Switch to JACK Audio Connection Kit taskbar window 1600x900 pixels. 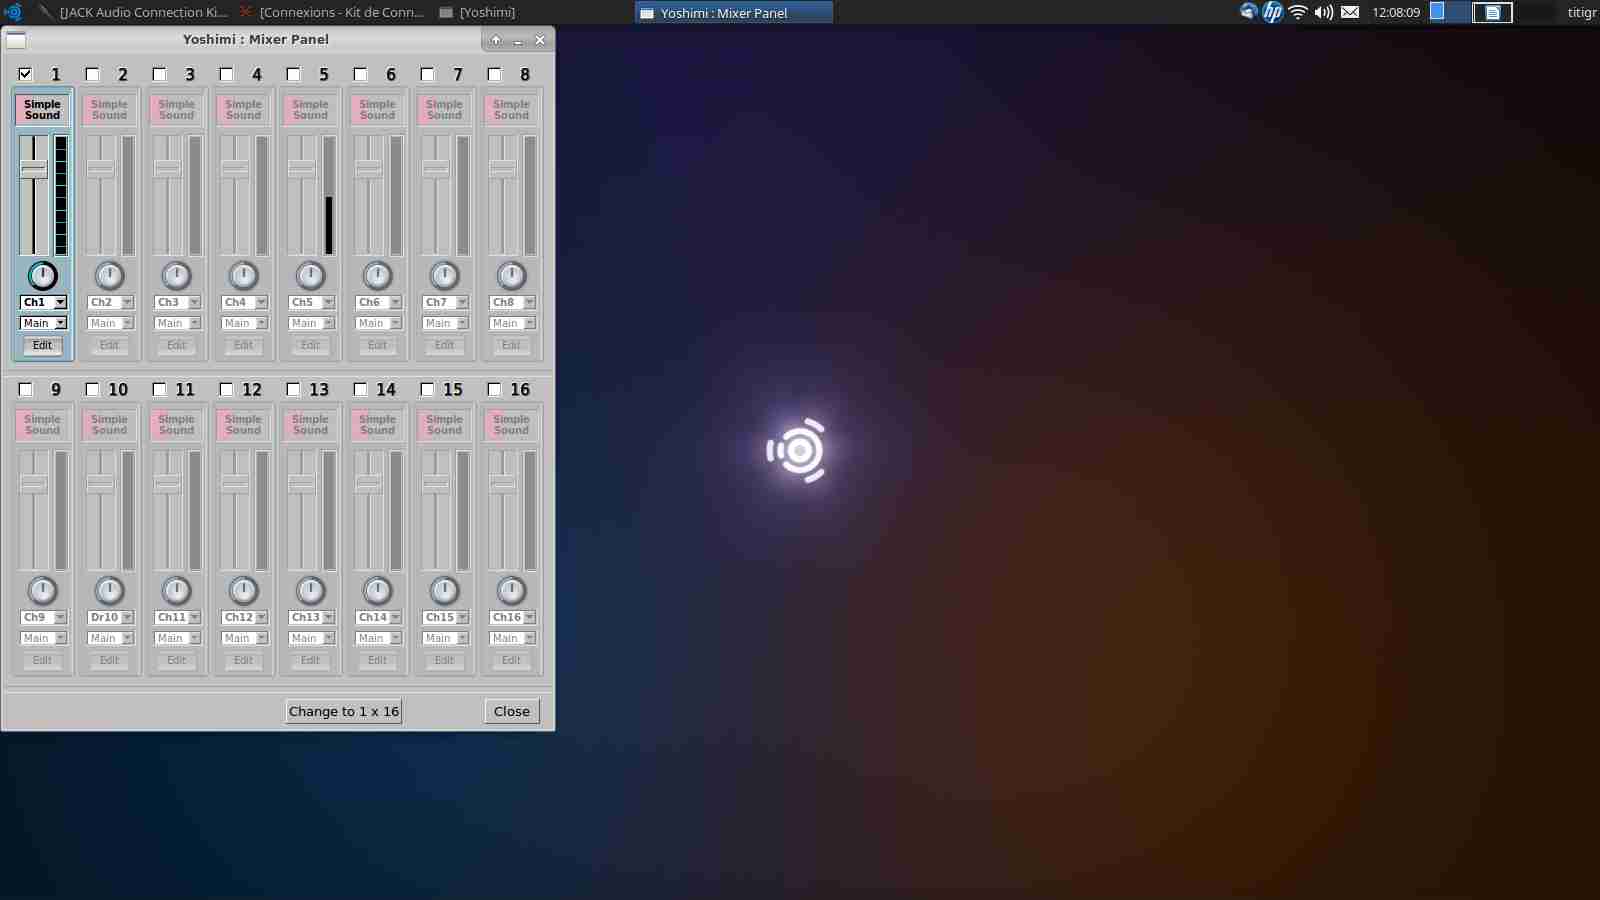133,12
